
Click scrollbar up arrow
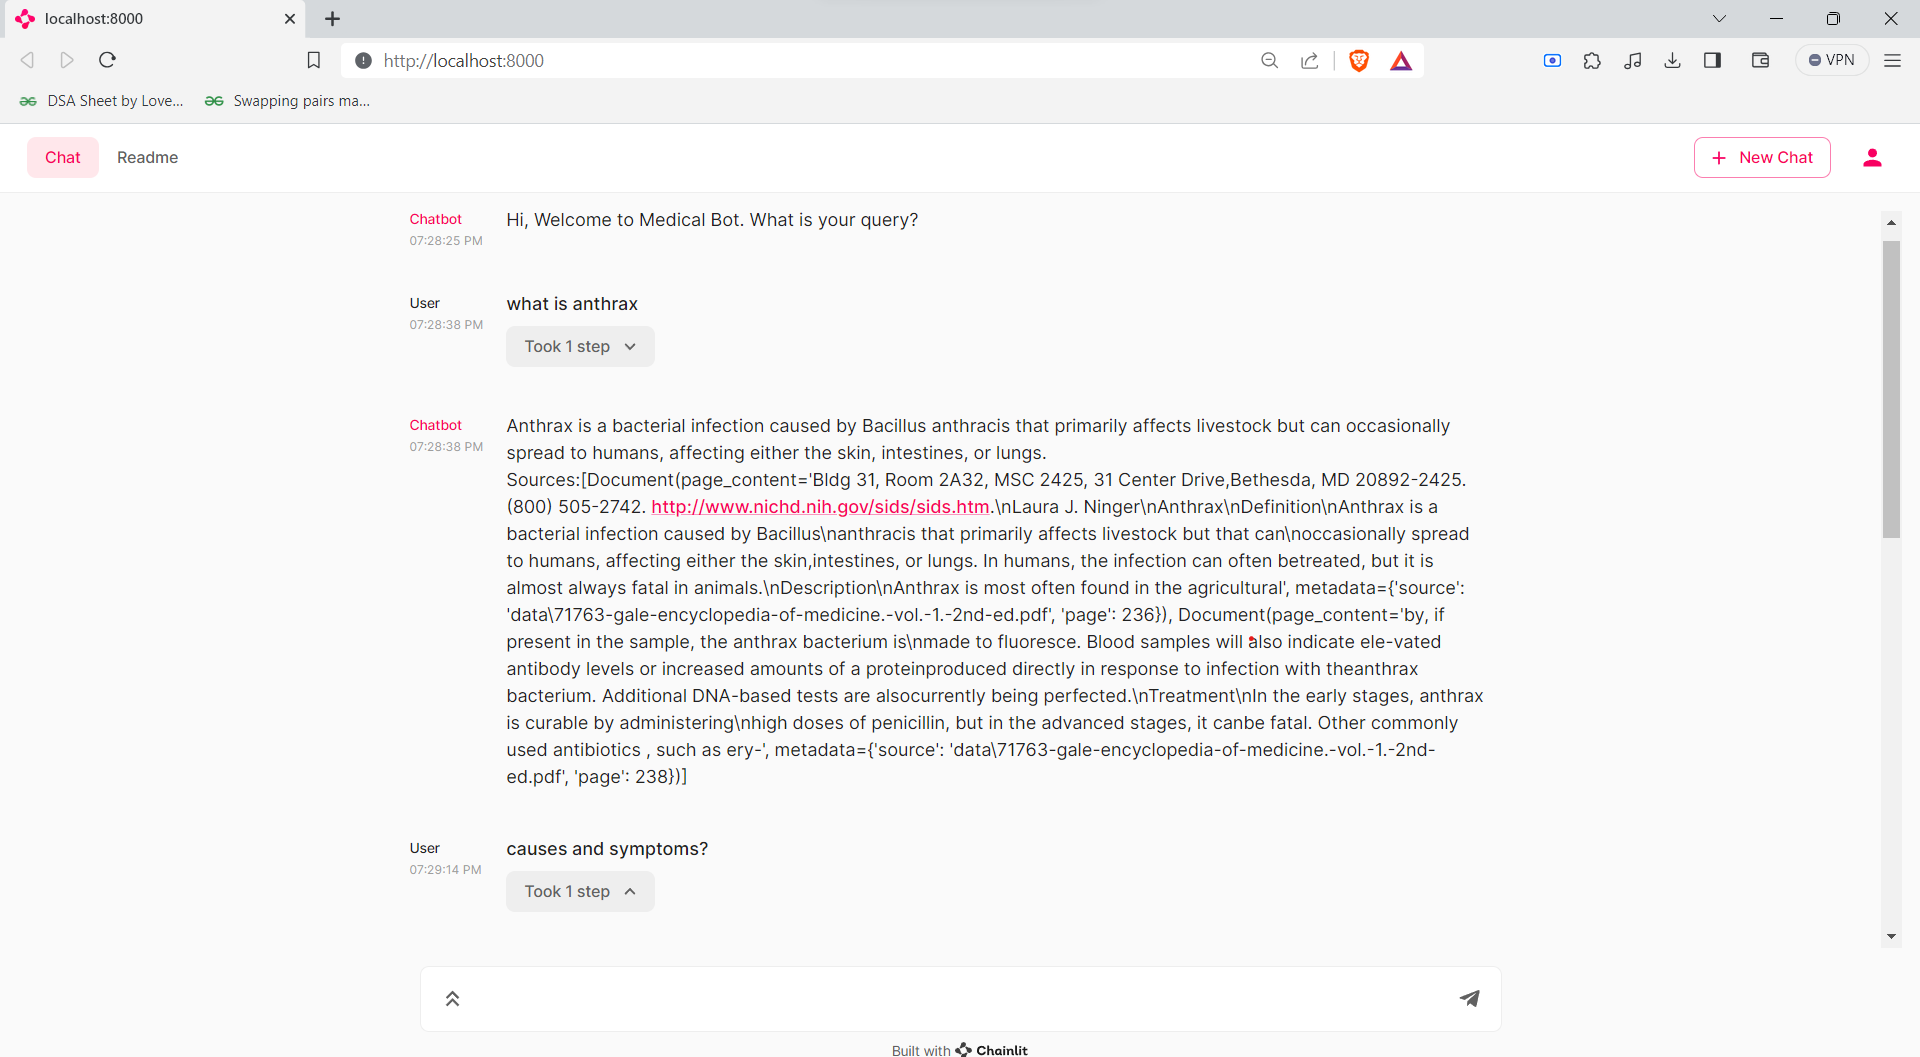[1891, 222]
